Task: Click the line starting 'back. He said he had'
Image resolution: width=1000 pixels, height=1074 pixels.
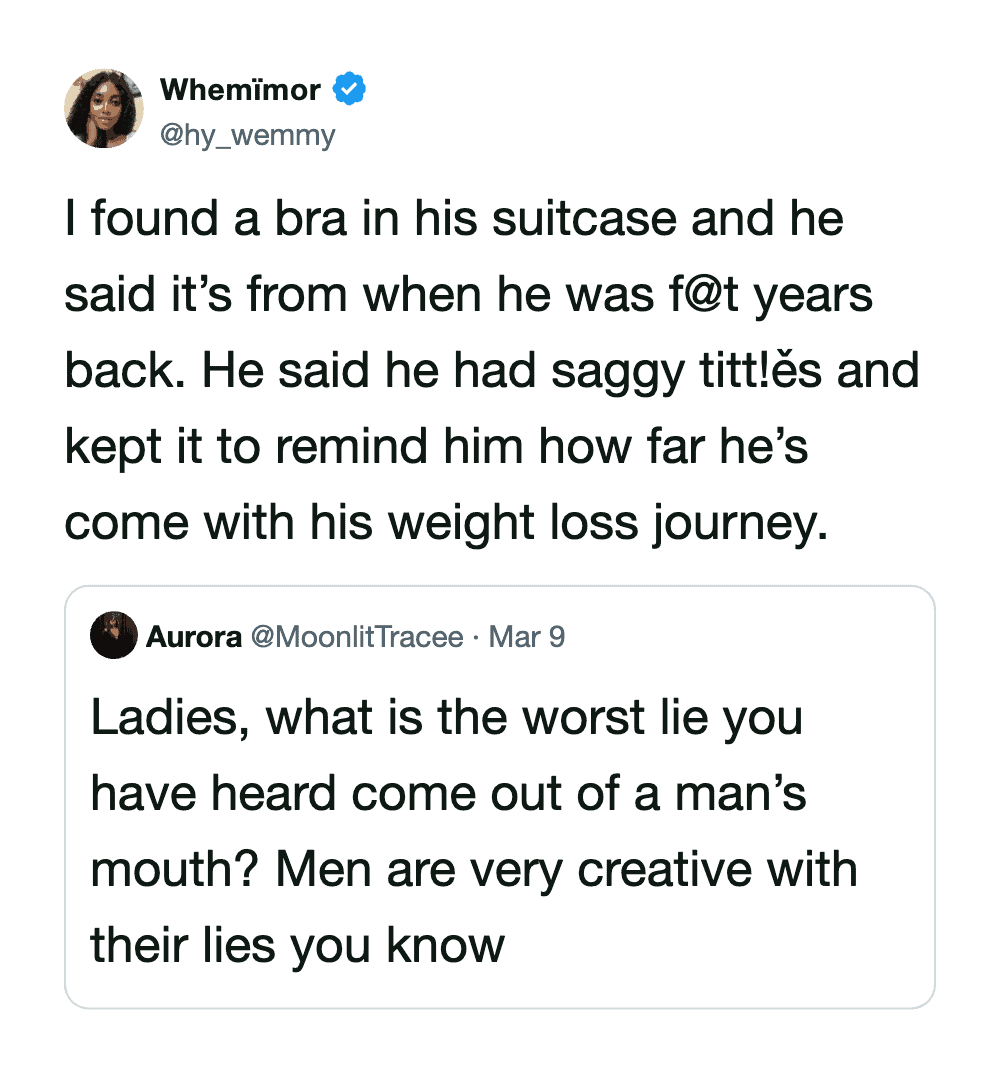Action: point(491,371)
